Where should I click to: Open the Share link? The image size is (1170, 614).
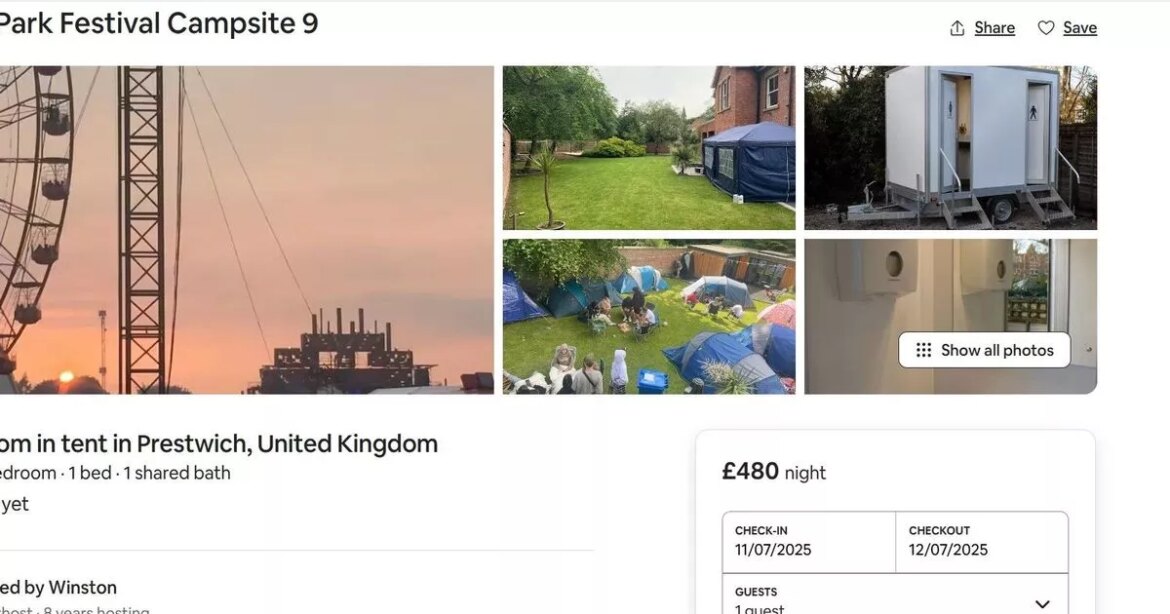[994, 28]
